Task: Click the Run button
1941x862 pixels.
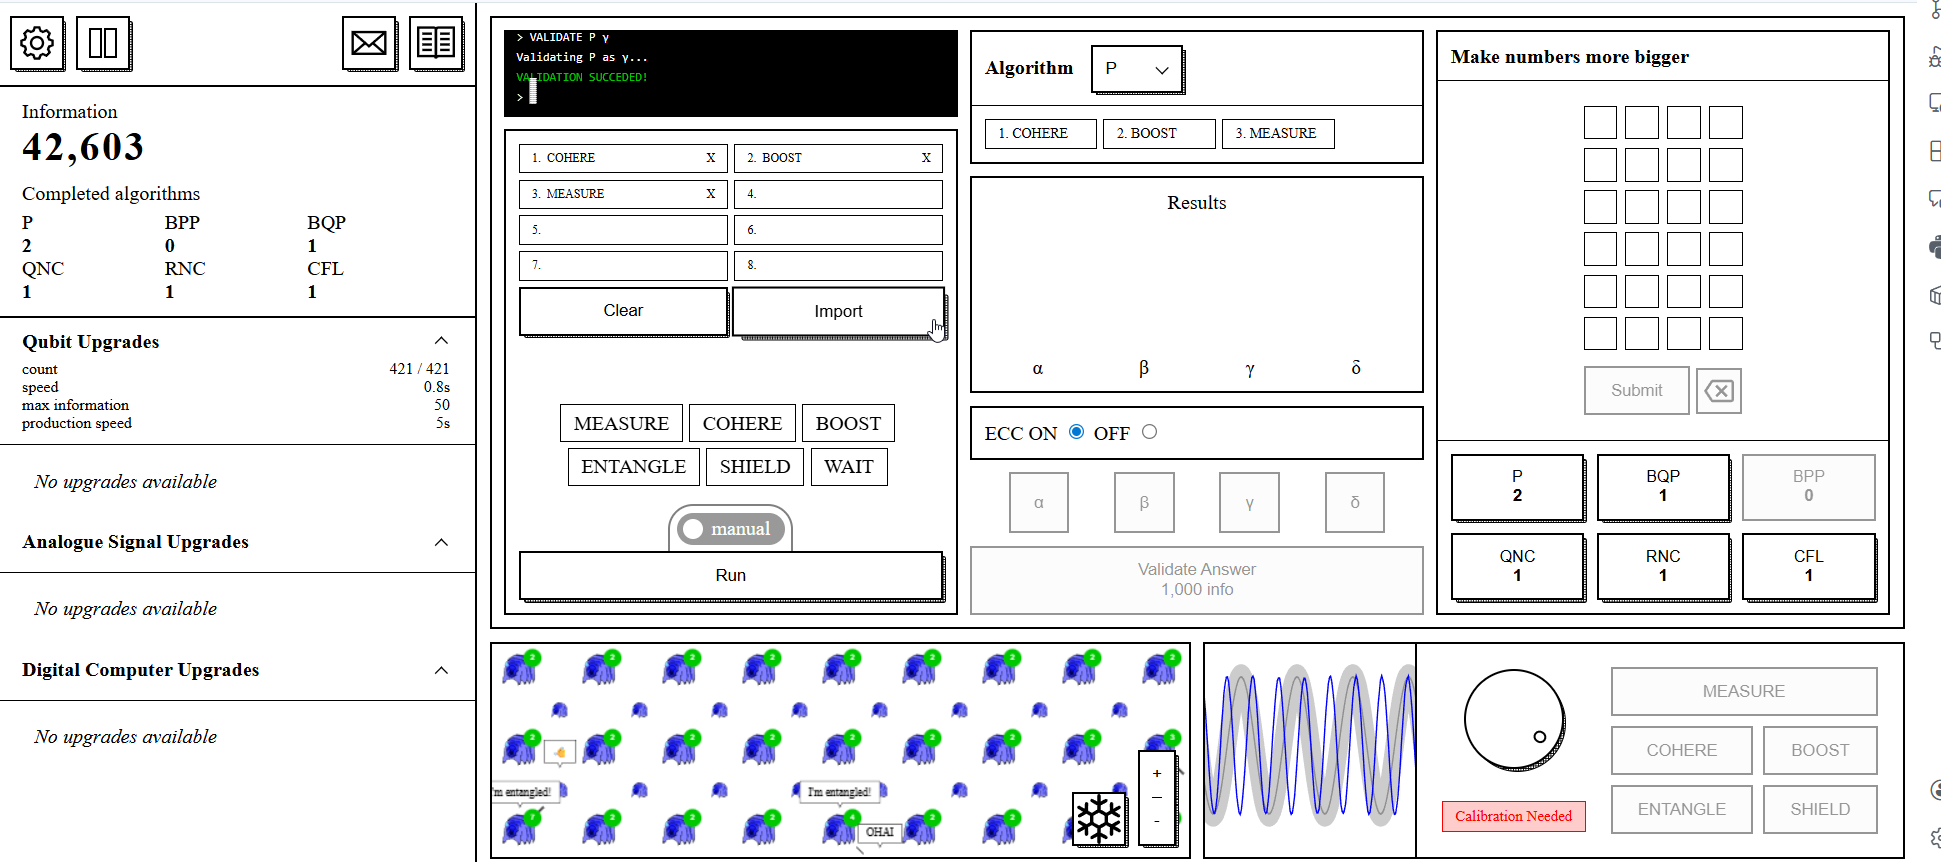Action: [x=730, y=575]
